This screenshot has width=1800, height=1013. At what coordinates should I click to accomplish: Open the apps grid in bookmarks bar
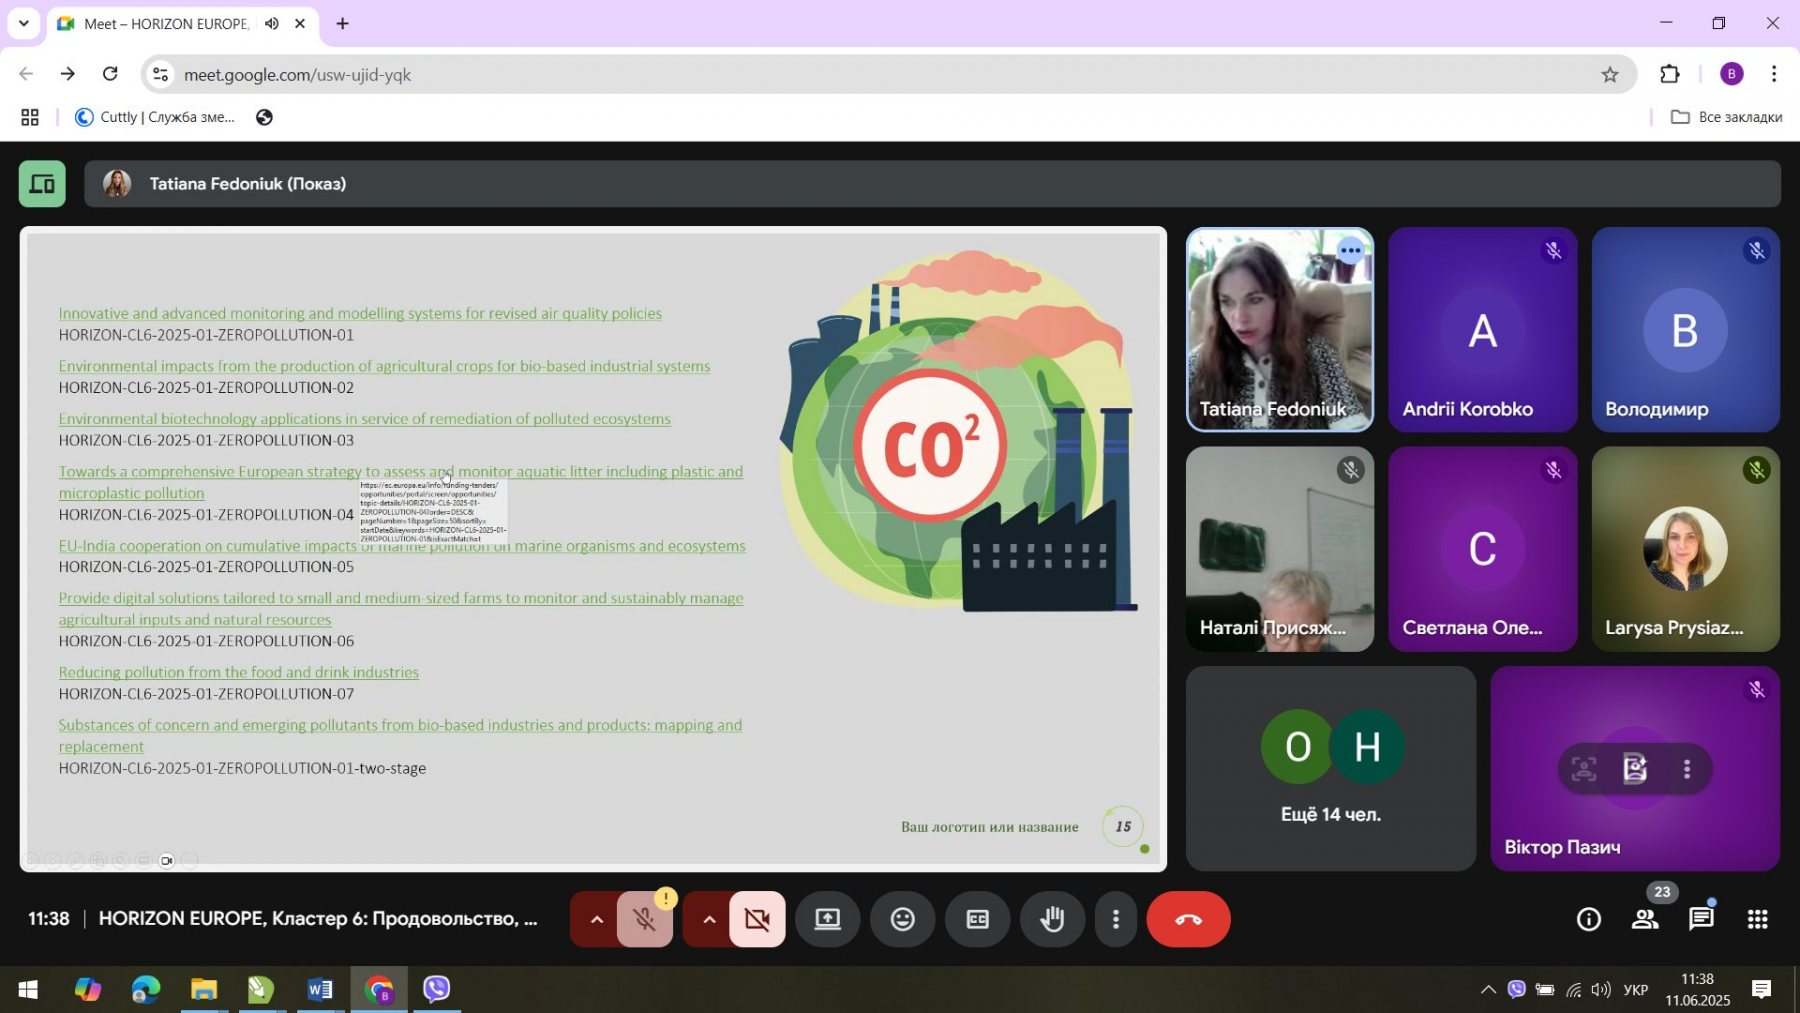30,117
